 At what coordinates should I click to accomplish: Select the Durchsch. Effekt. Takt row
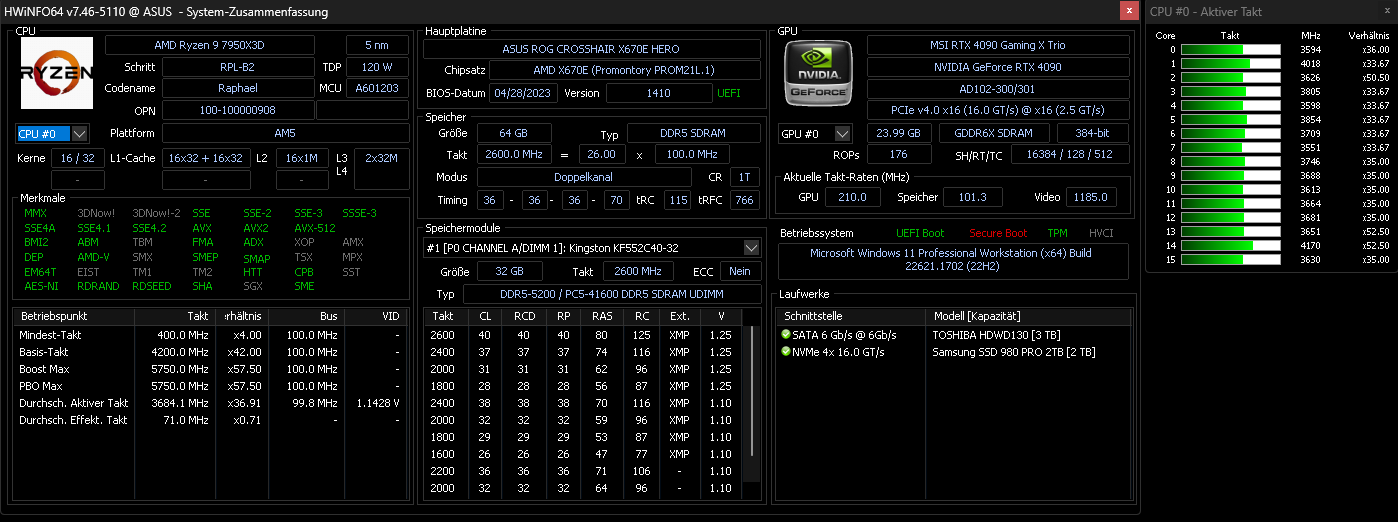click(210, 420)
